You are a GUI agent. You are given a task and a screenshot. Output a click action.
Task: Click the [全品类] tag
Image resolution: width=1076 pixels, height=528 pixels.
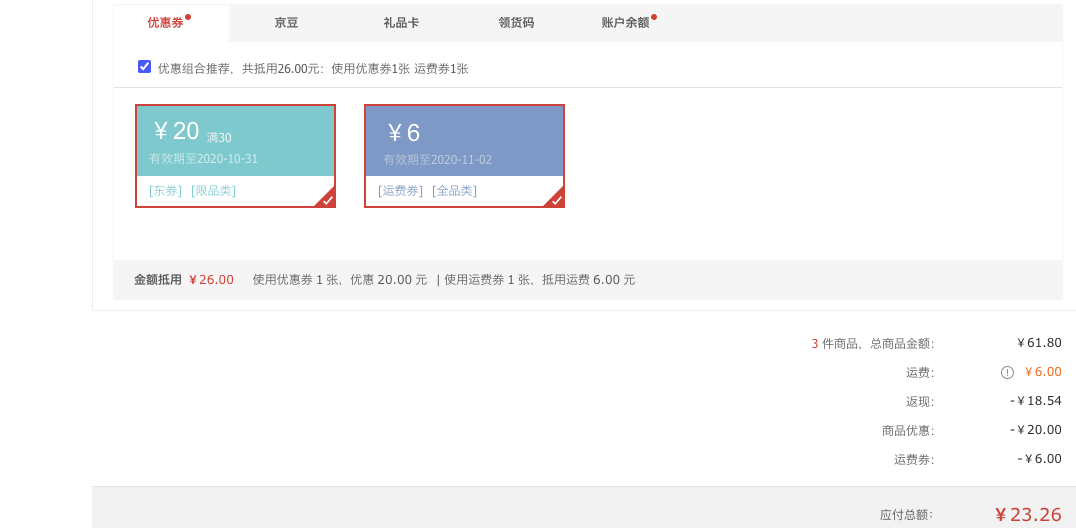point(454,191)
